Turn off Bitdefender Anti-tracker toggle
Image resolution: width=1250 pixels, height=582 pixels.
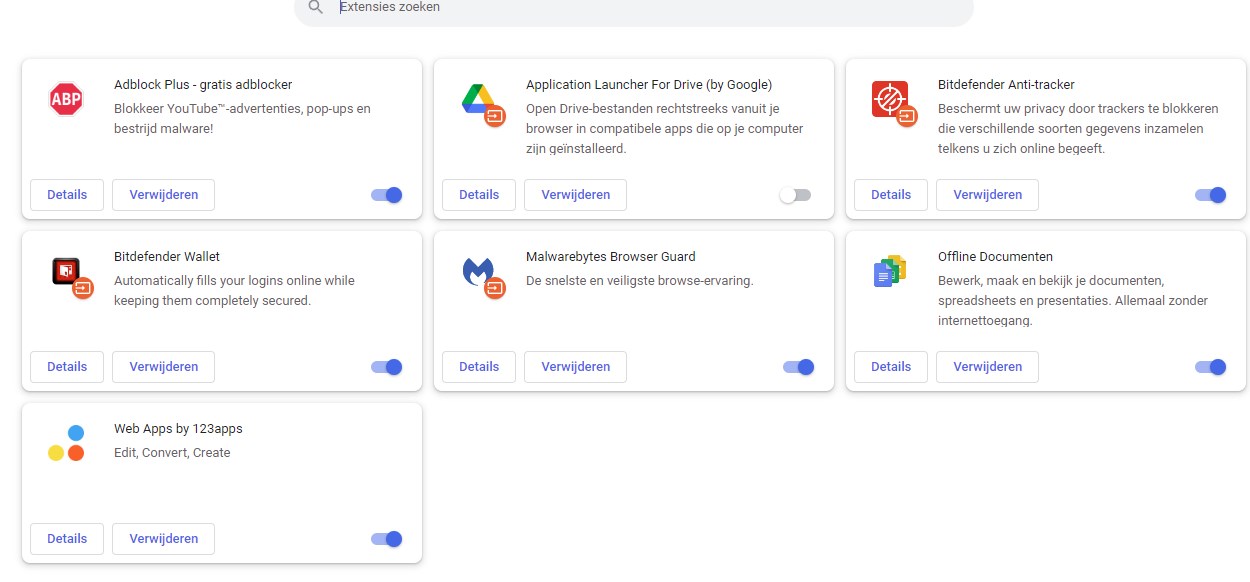coord(1210,195)
